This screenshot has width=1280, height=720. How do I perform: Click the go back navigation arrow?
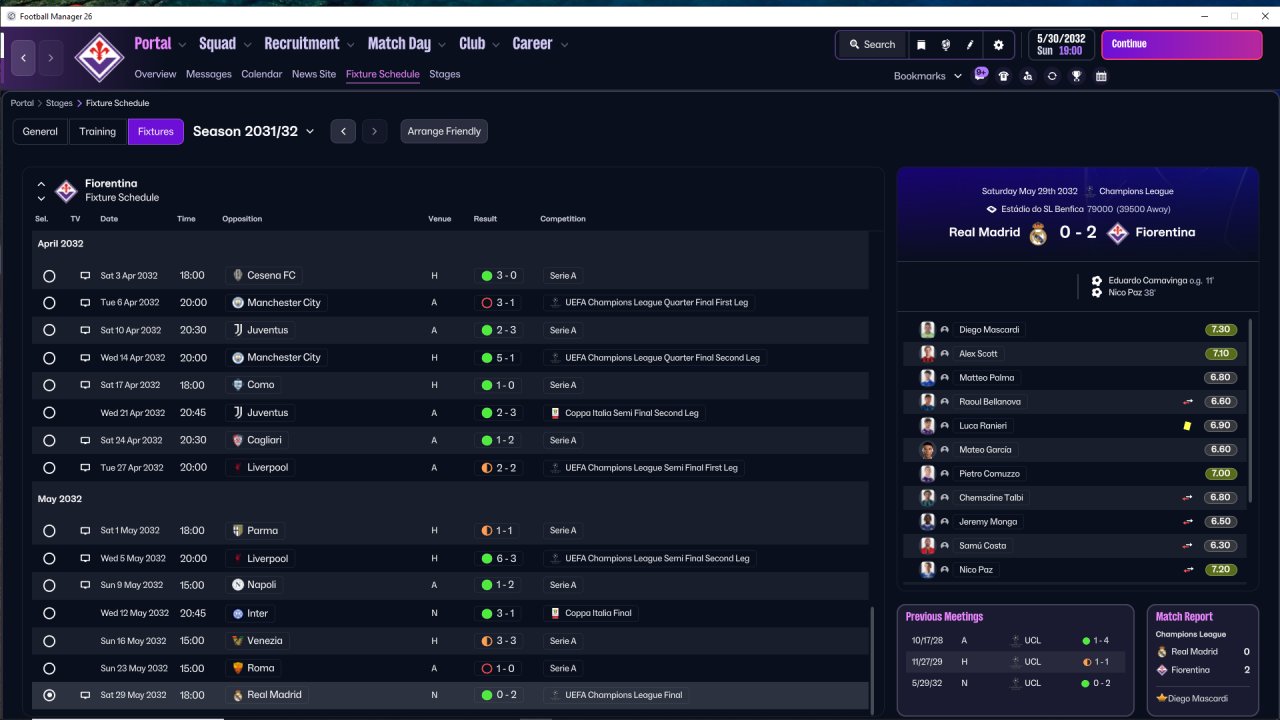[x=24, y=58]
